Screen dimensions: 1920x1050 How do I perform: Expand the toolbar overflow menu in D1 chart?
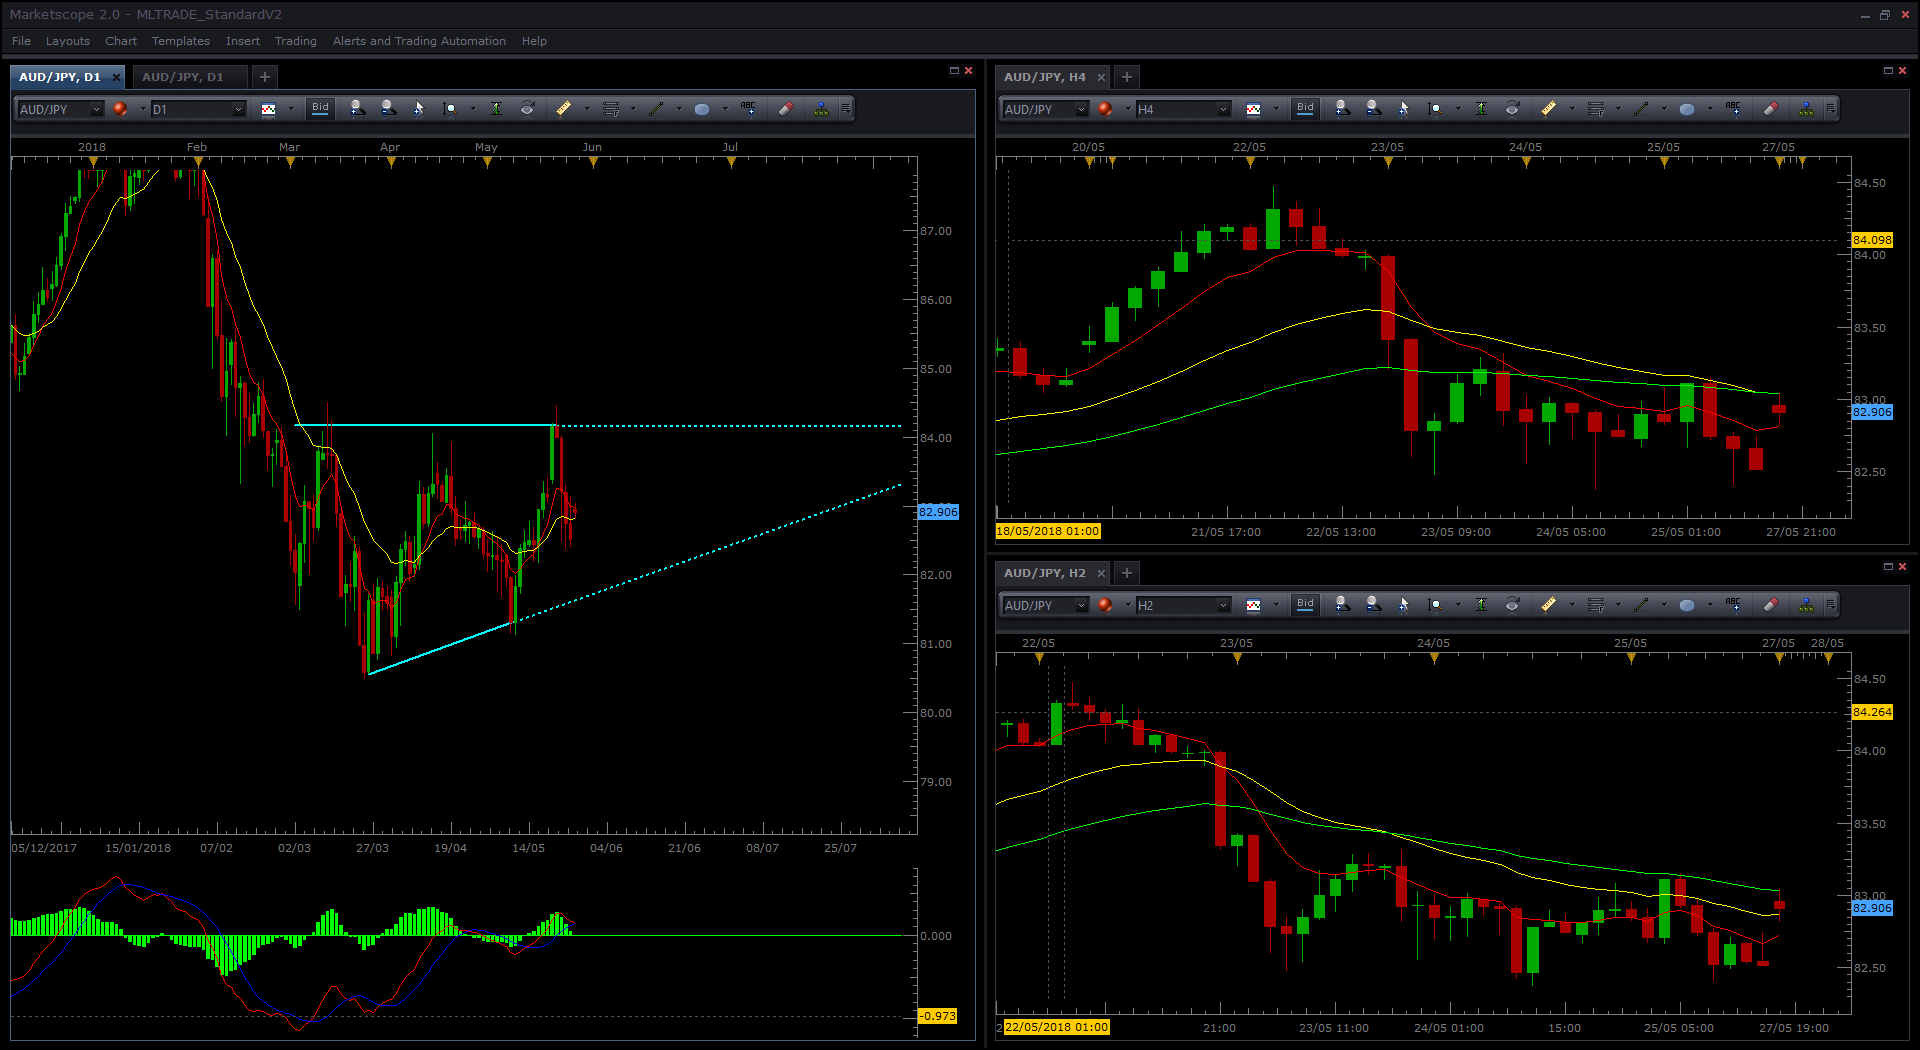[x=846, y=109]
